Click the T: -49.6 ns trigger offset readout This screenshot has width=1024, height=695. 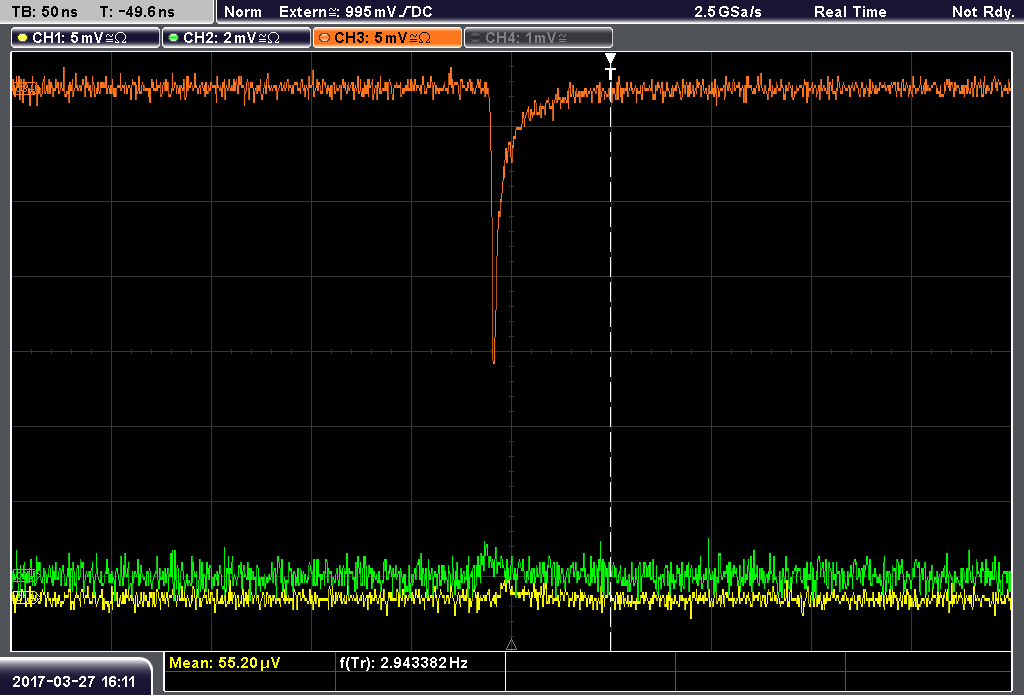pyautogui.click(x=137, y=12)
